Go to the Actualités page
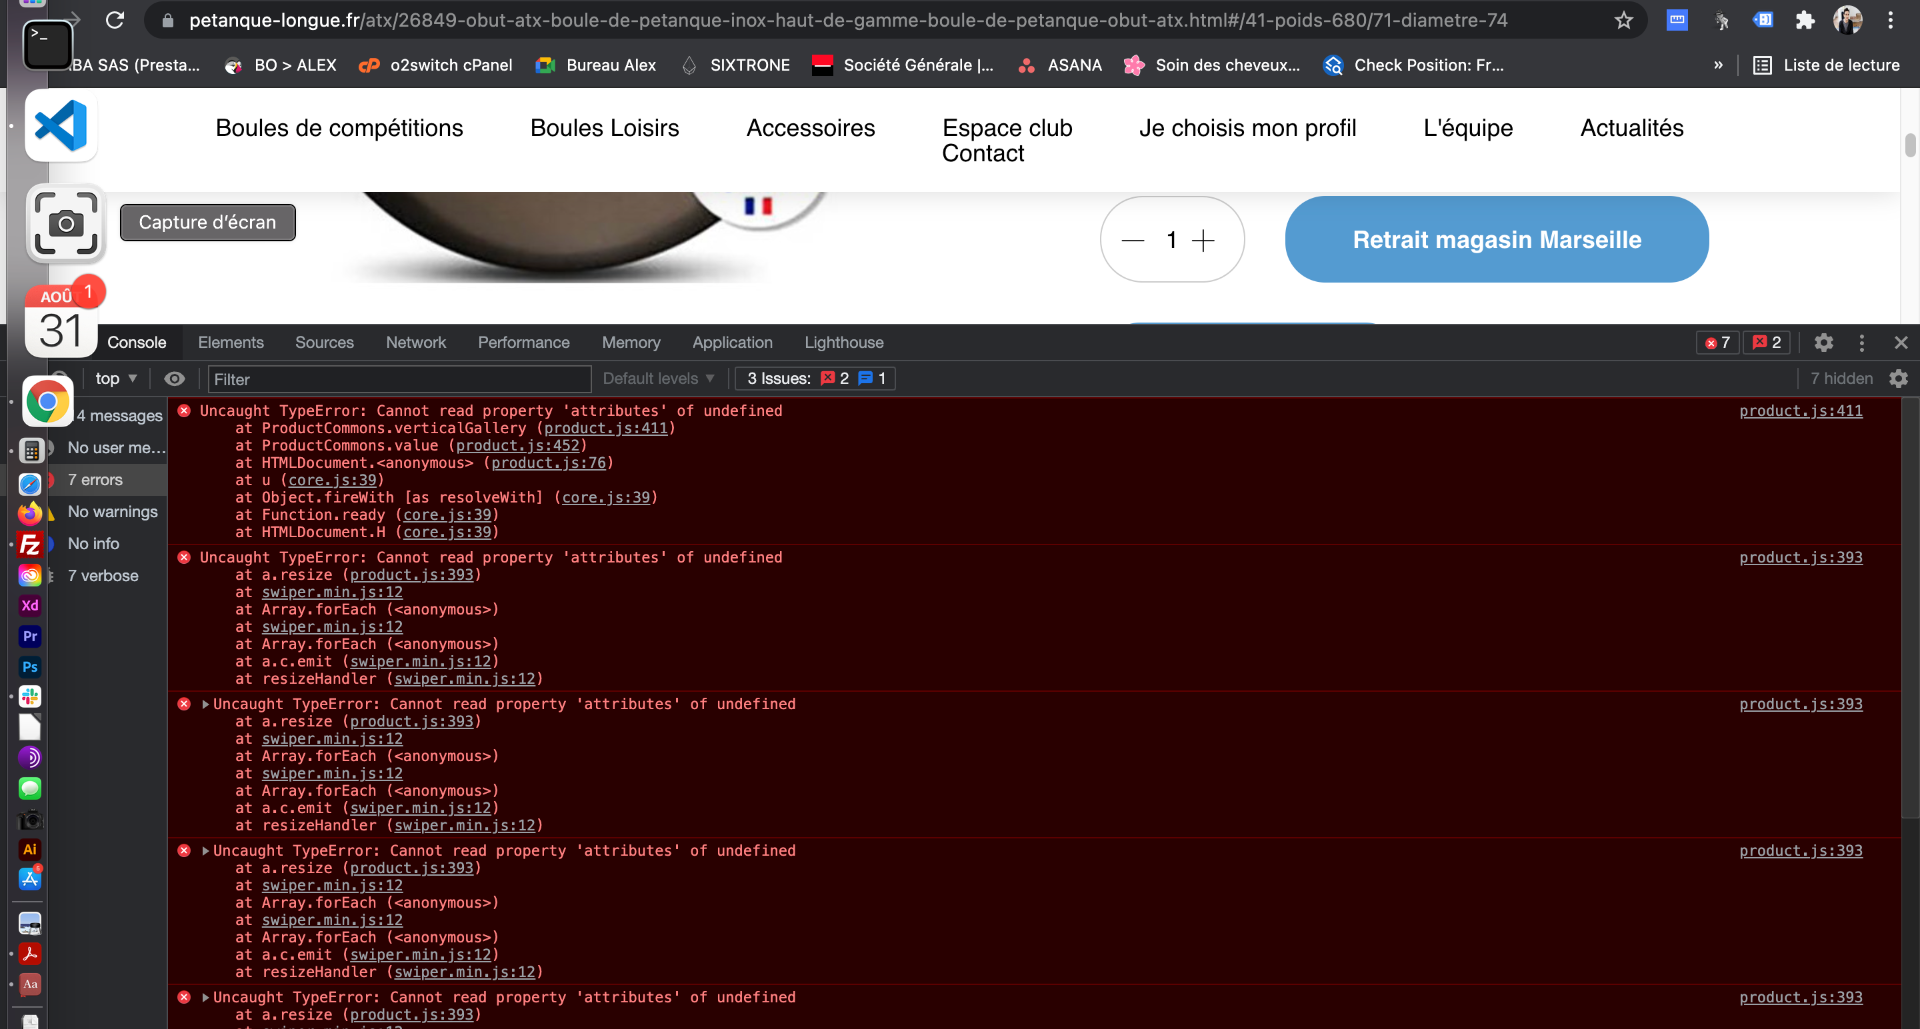 point(1632,128)
